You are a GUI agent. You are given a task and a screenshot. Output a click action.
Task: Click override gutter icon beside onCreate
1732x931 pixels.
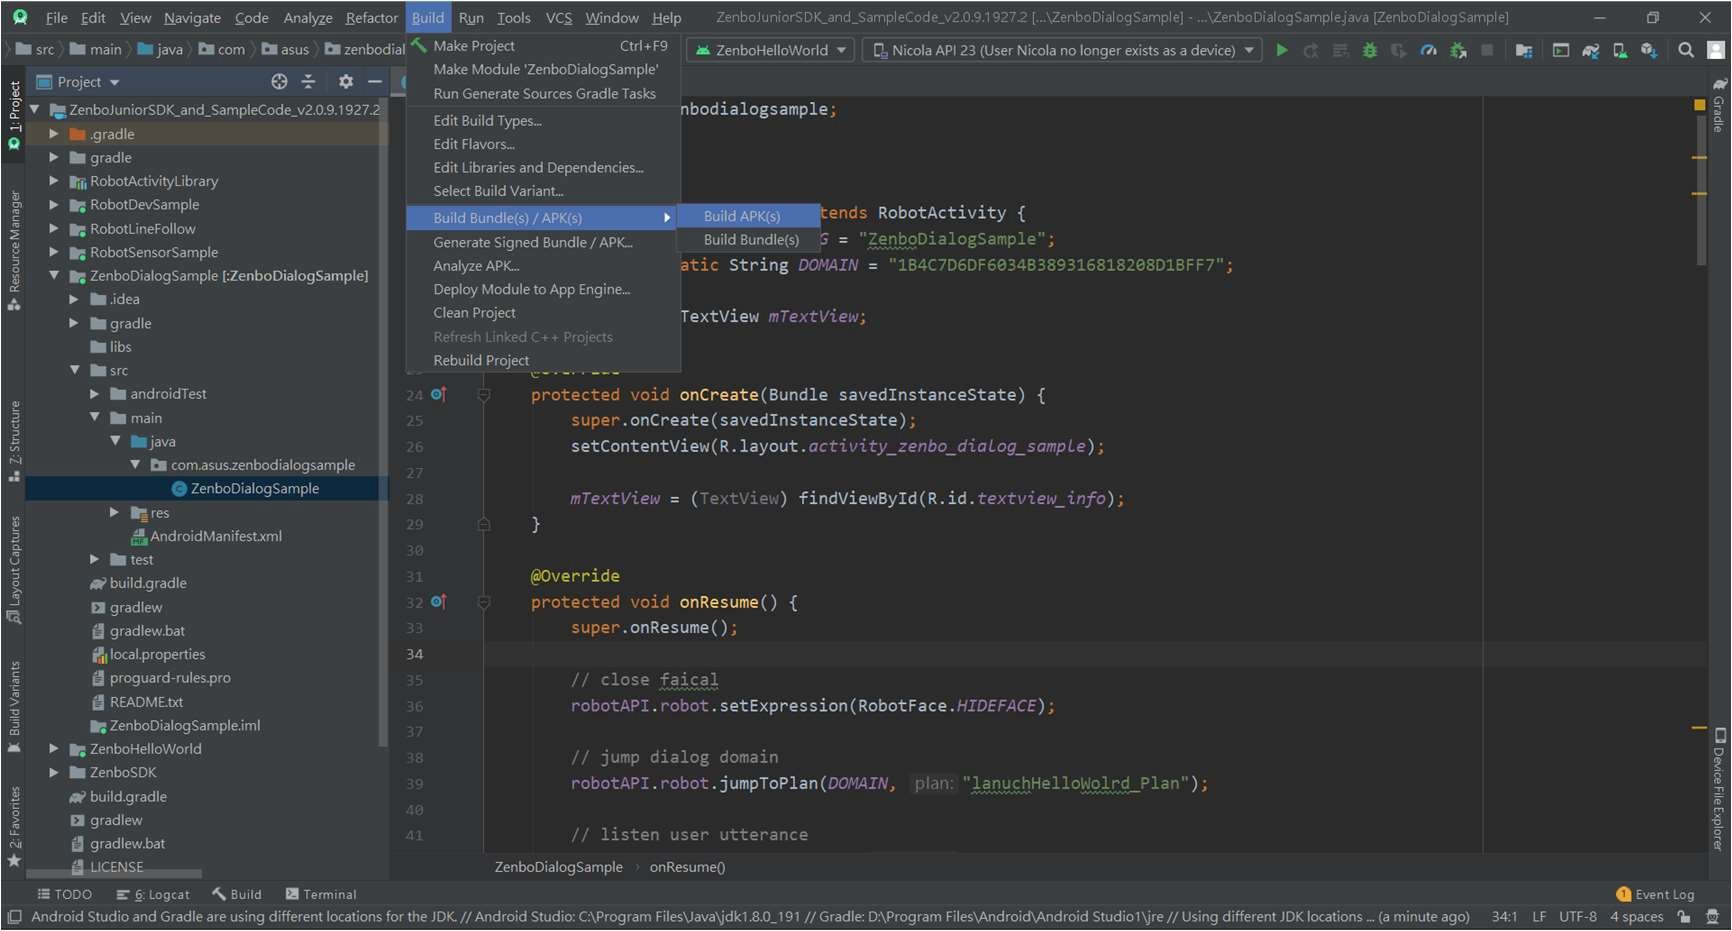click(438, 395)
